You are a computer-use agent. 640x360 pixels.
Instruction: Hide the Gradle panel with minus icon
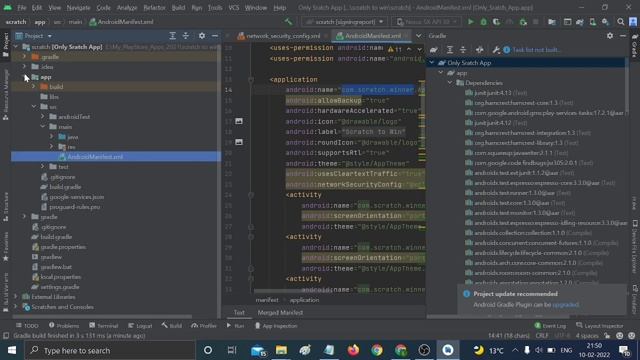tap(623, 36)
